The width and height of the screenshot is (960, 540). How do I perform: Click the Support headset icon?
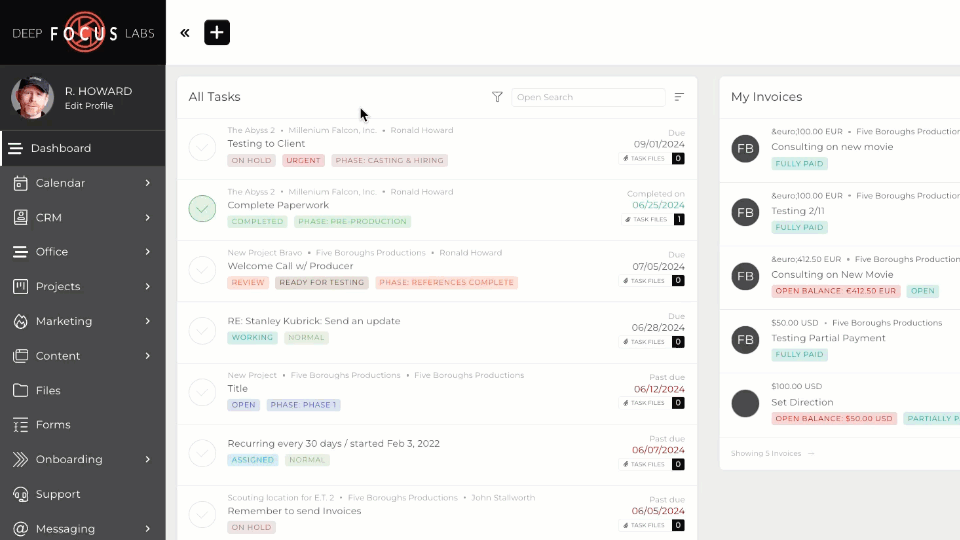pos(20,494)
